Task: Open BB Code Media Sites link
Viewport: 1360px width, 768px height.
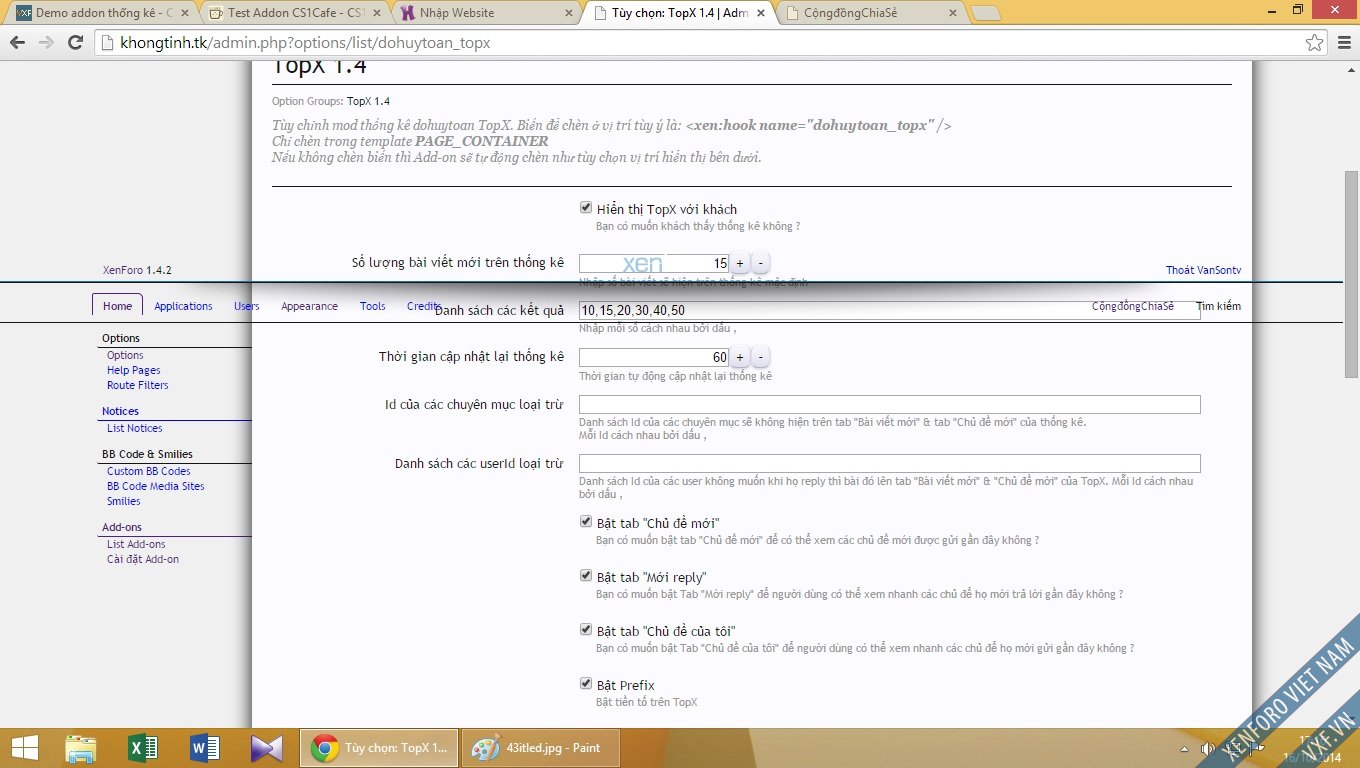Action: [156, 486]
